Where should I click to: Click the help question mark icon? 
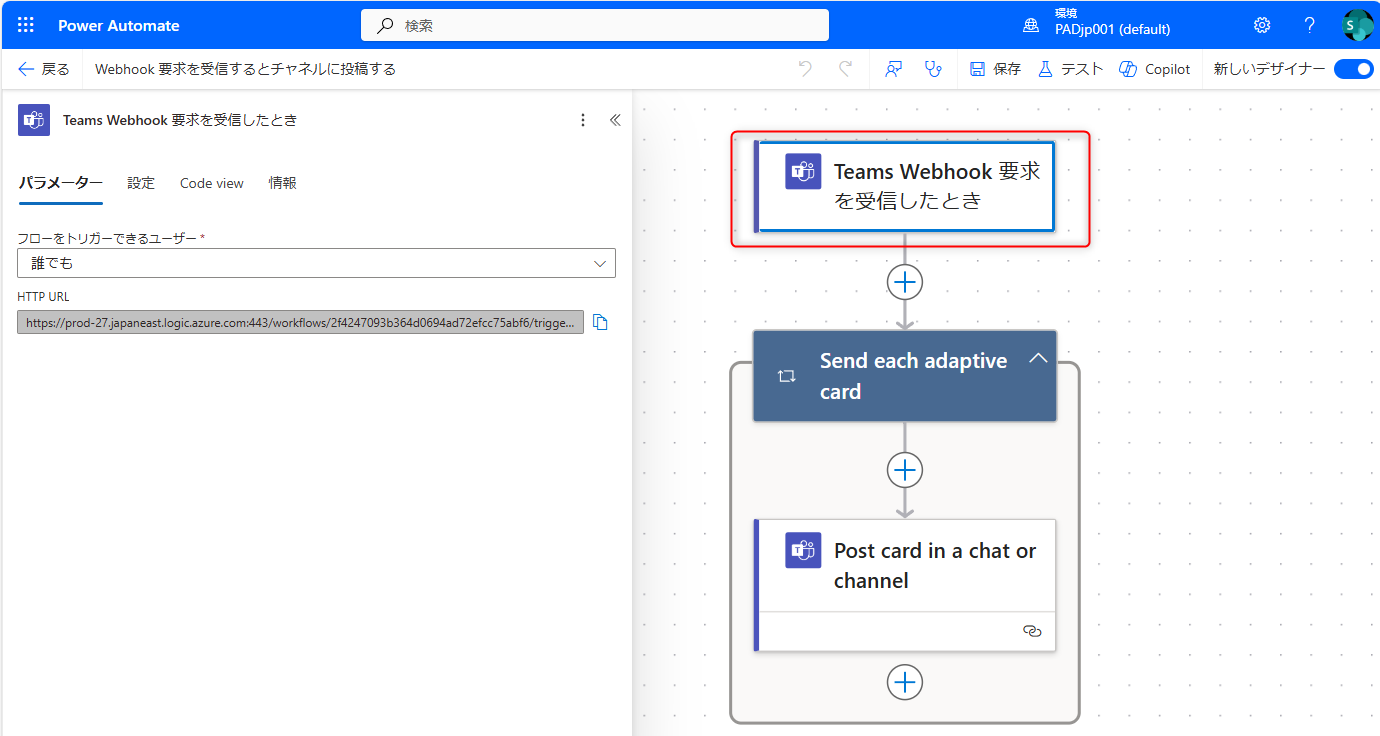coord(1309,25)
